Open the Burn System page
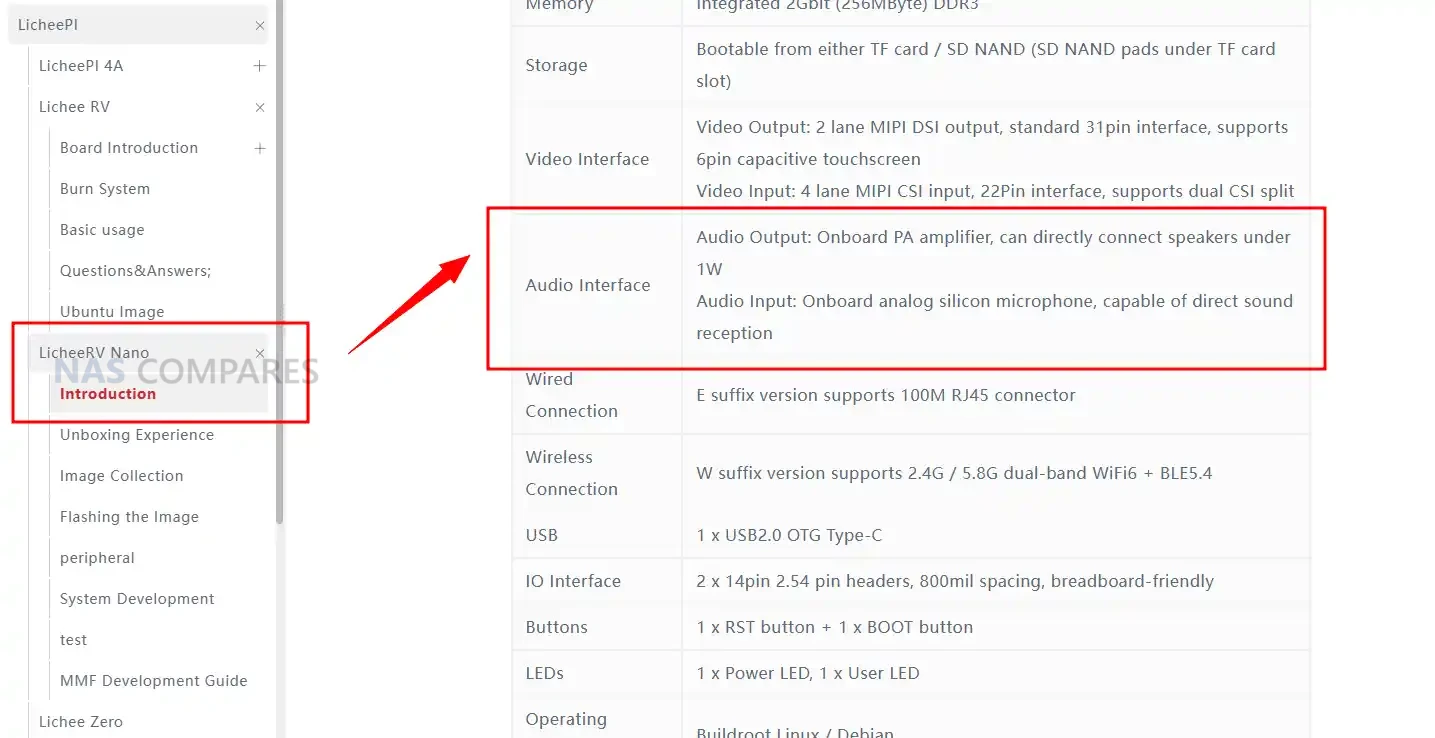Image resolution: width=1435 pixels, height=738 pixels. (105, 189)
